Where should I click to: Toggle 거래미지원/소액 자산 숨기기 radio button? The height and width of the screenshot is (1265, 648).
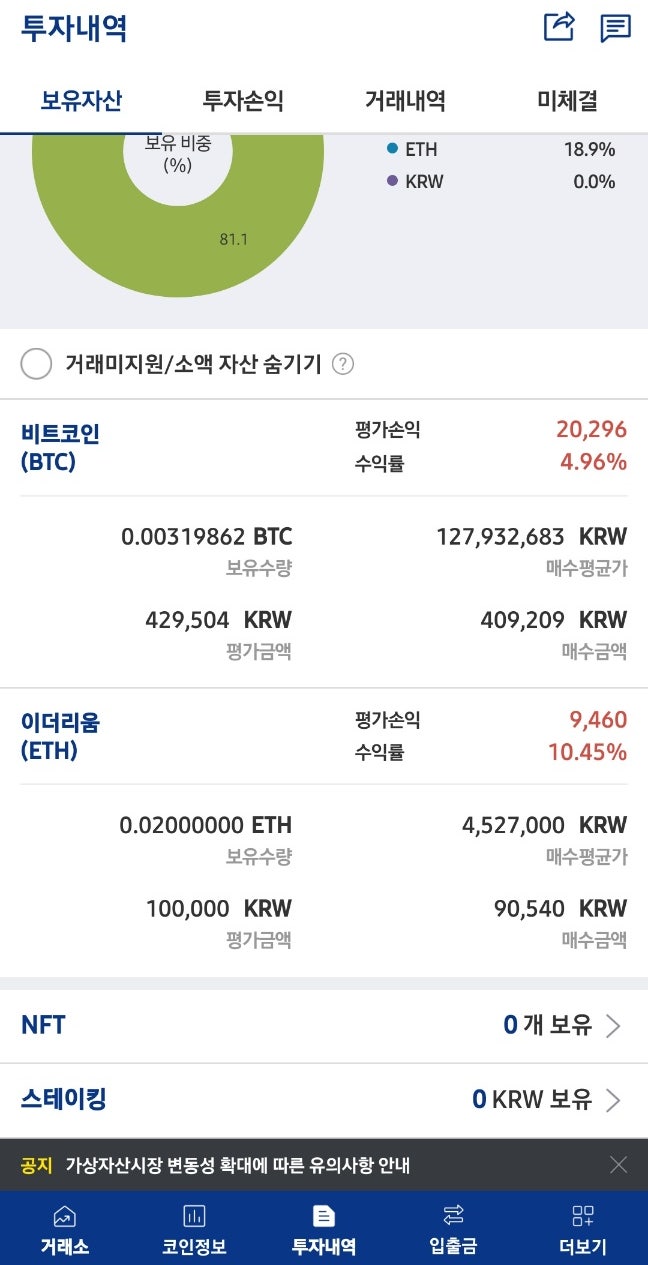click(36, 364)
